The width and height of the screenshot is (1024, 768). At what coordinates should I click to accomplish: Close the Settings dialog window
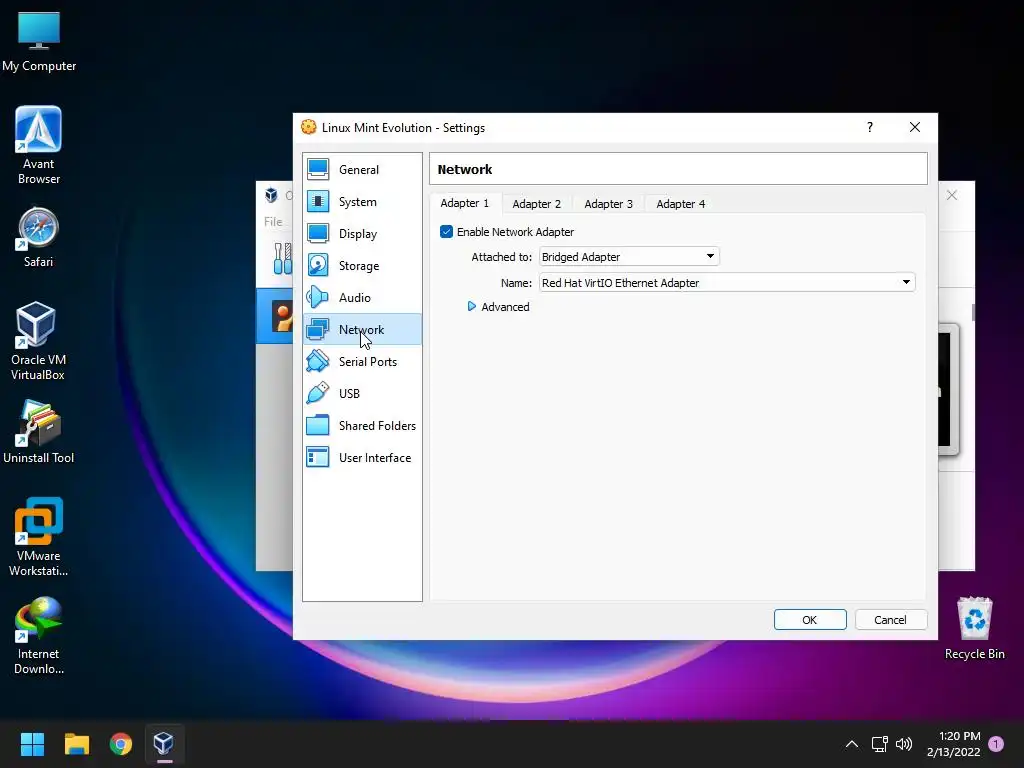[915, 127]
